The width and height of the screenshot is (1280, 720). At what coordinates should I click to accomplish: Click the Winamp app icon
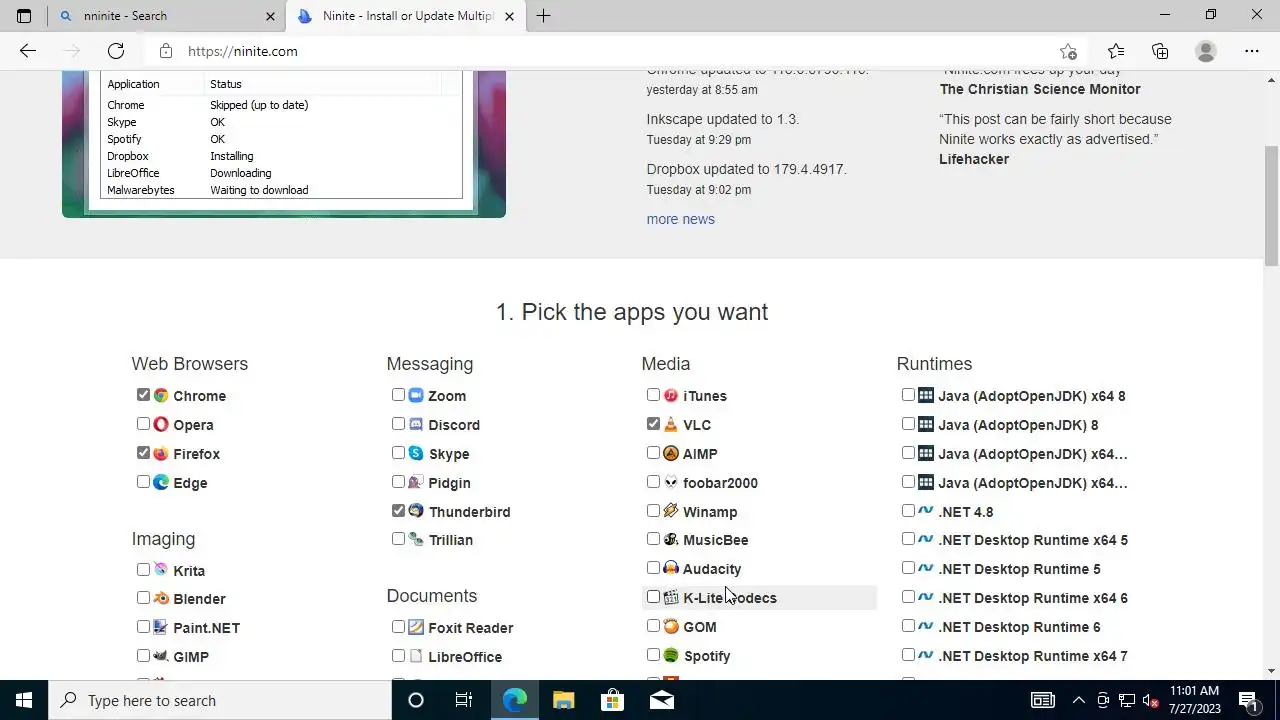point(671,511)
